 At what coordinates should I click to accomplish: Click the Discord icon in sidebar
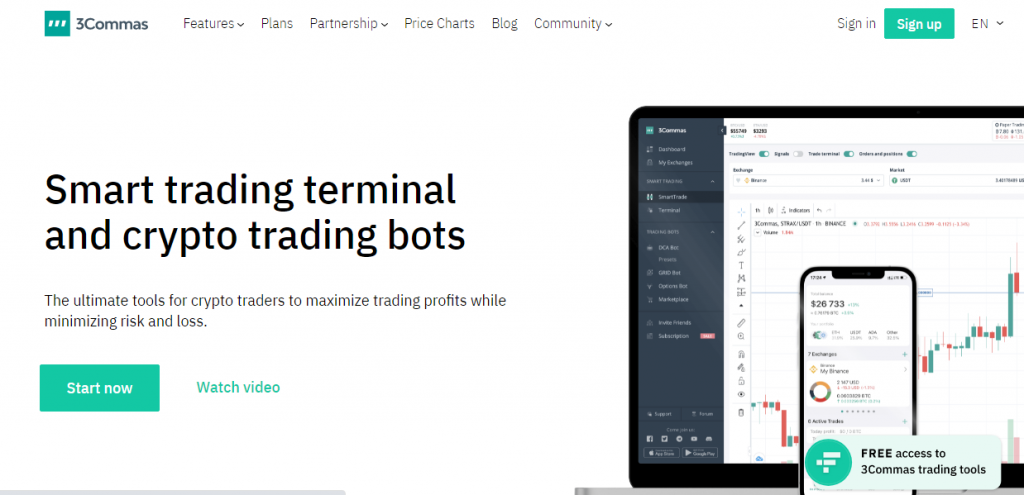[709, 439]
